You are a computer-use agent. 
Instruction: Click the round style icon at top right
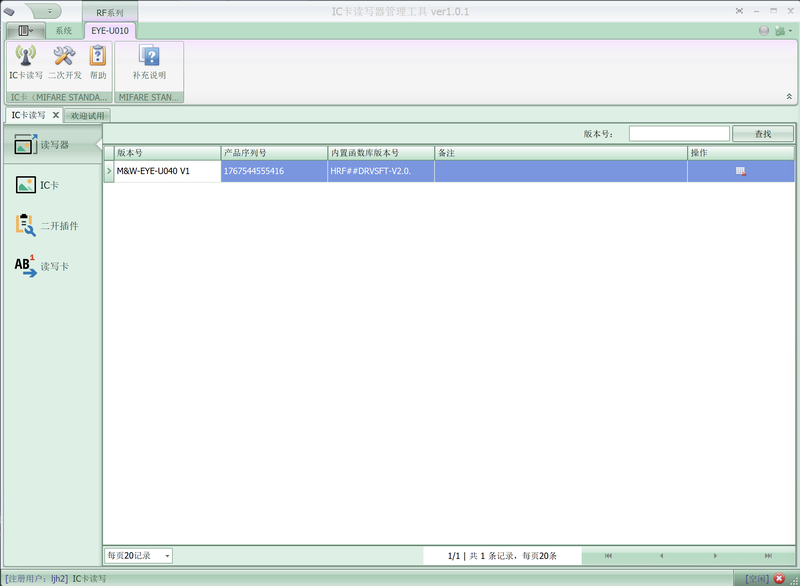coord(764,31)
